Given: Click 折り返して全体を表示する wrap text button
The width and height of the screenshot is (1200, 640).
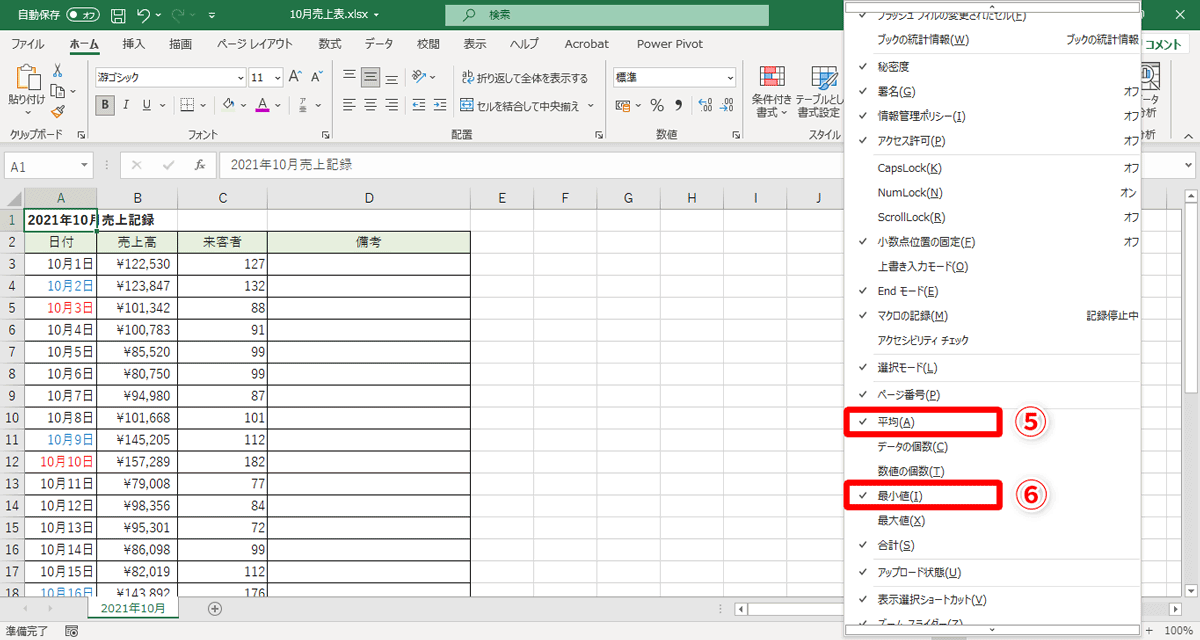Looking at the screenshot, I should tap(525, 77).
